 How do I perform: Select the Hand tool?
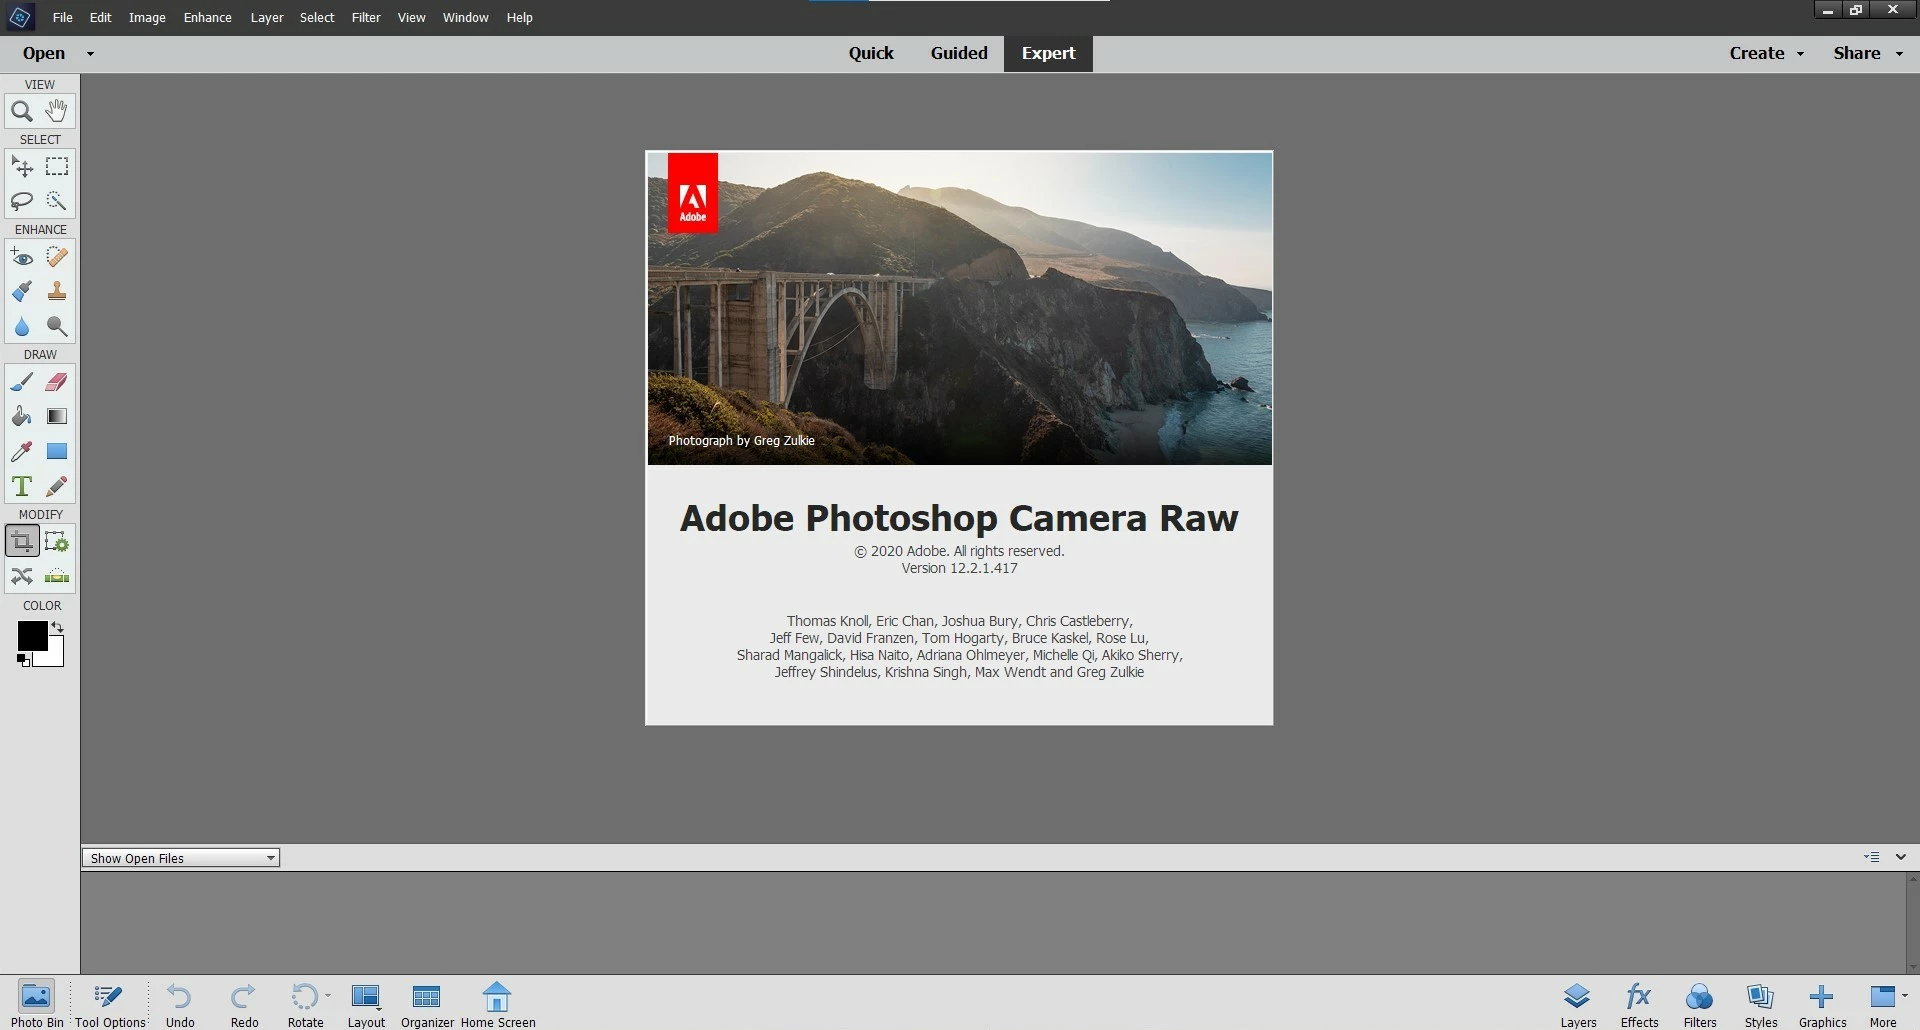57,111
